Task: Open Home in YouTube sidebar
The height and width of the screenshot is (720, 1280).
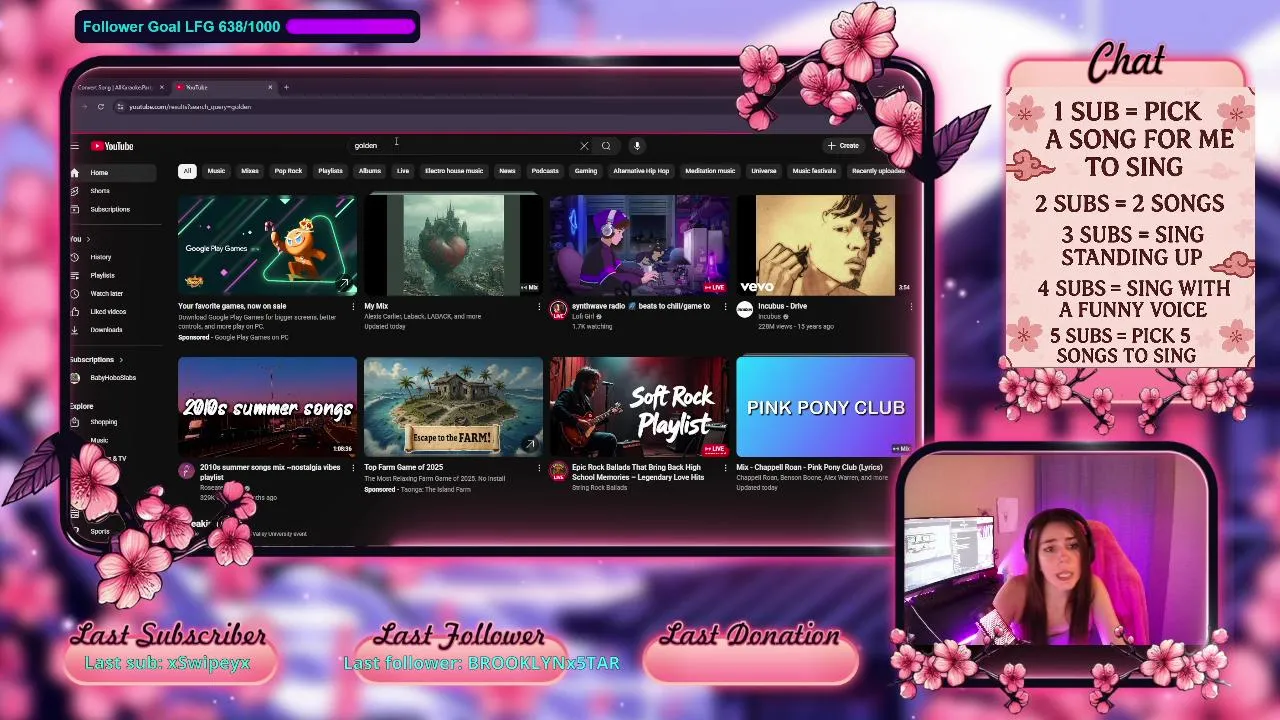Action: pos(113,172)
